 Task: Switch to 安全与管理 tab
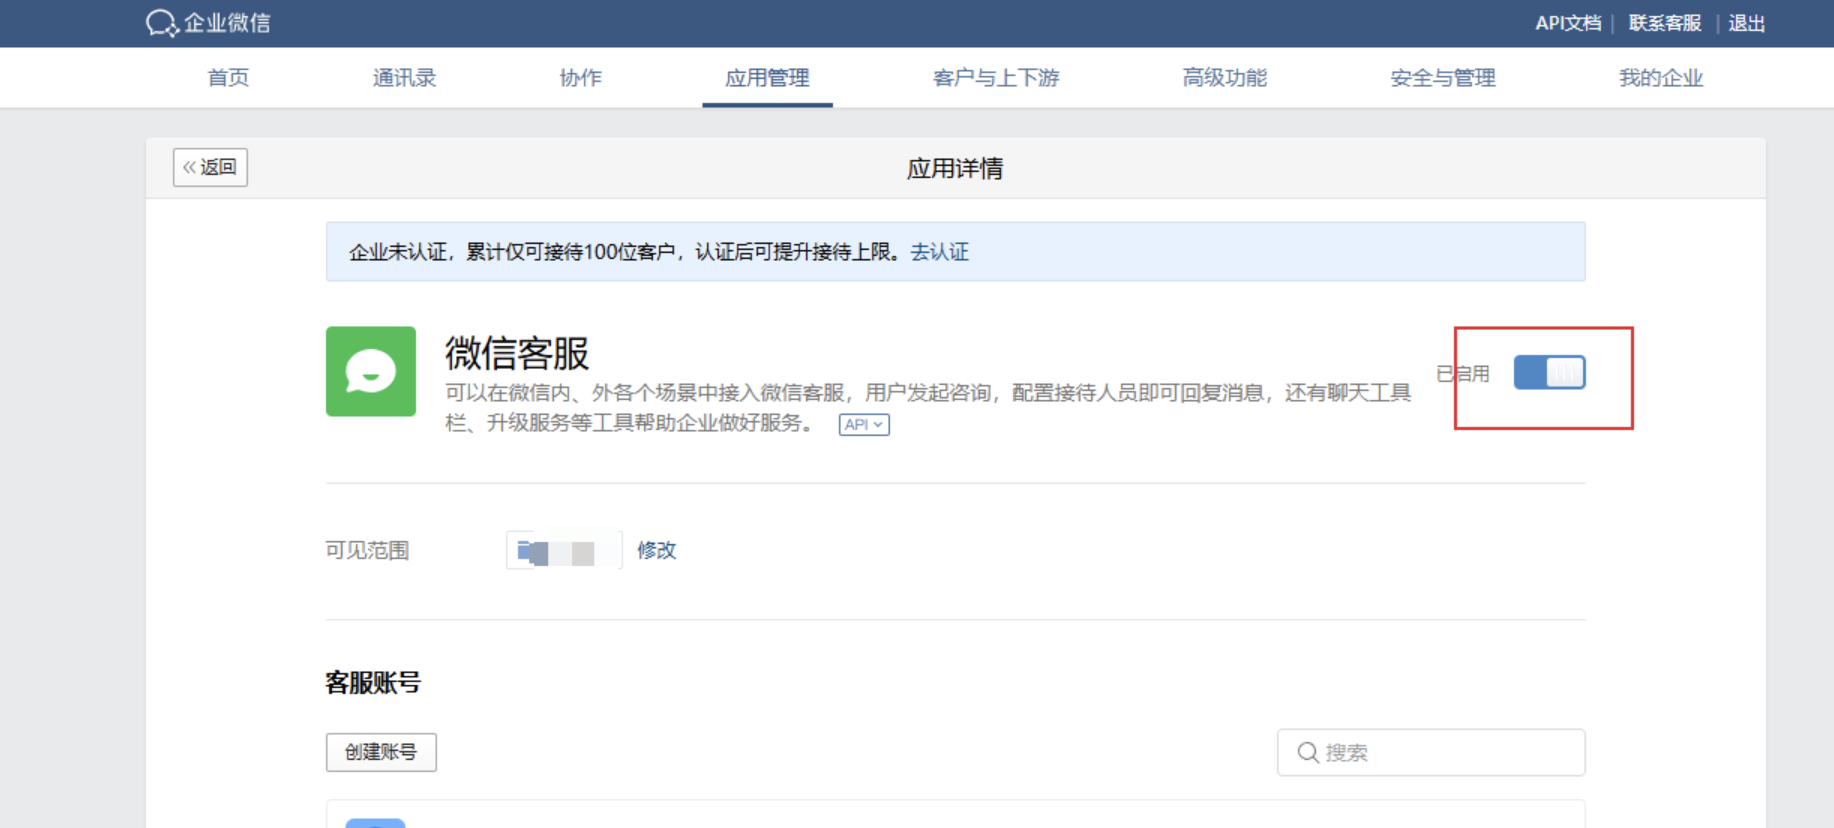1442,78
